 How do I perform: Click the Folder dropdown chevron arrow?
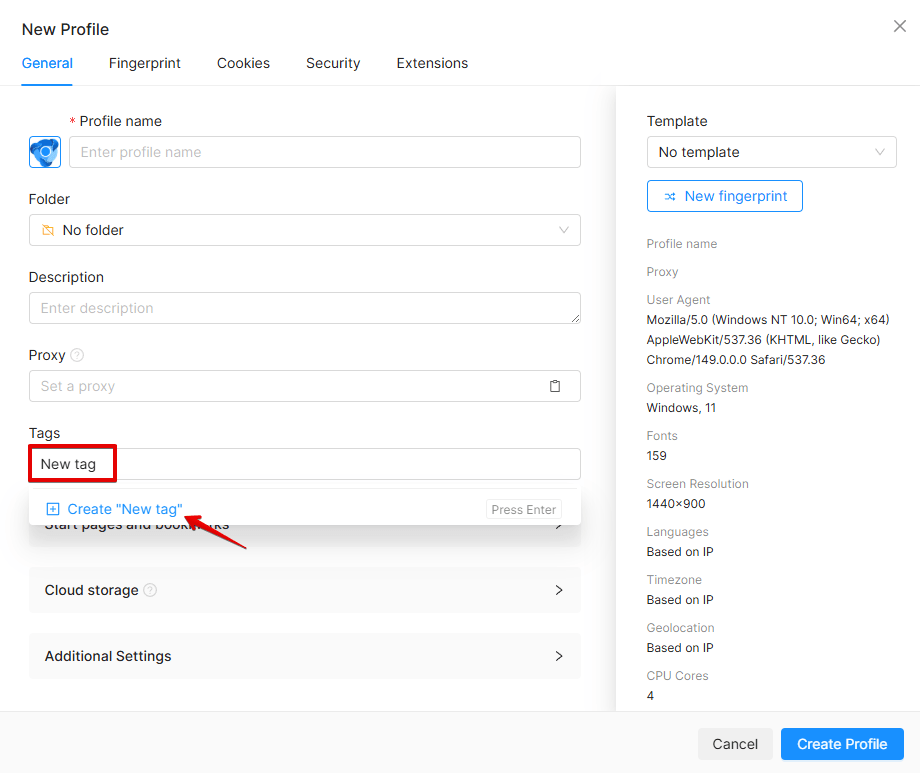tap(563, 230)
